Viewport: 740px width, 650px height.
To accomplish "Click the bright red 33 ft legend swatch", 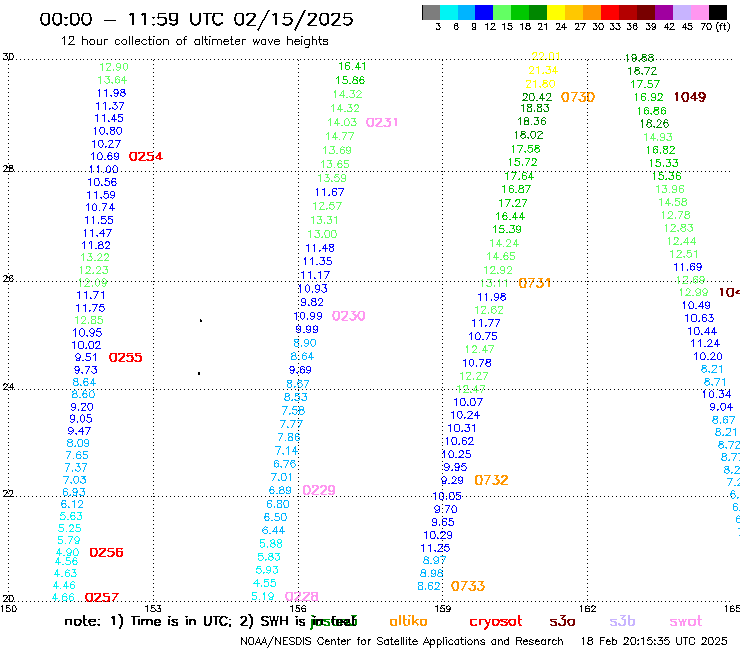I will (x=610, y=12).
